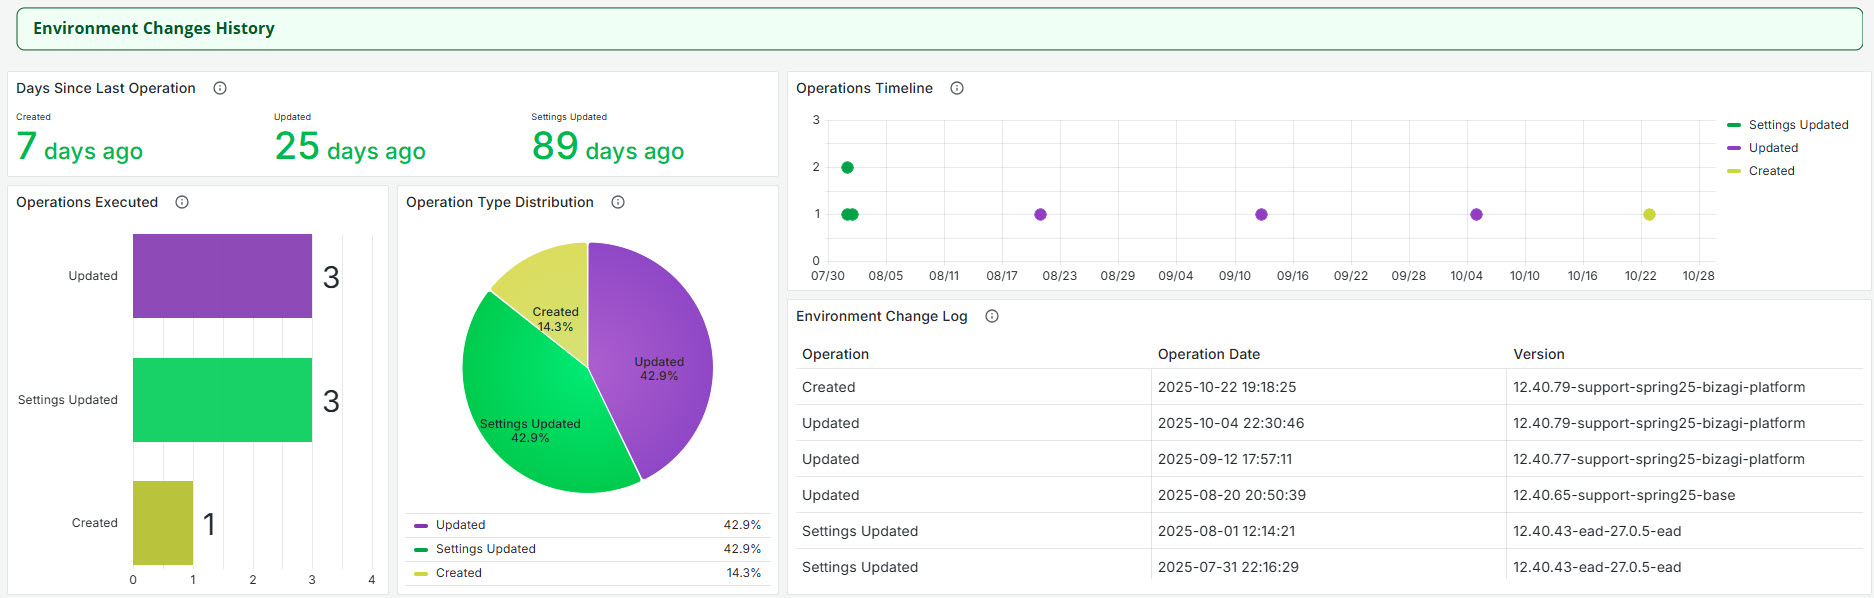Click the 14.3% value in pie legend
Screen dimensions: 1874x598
(743, 573)
